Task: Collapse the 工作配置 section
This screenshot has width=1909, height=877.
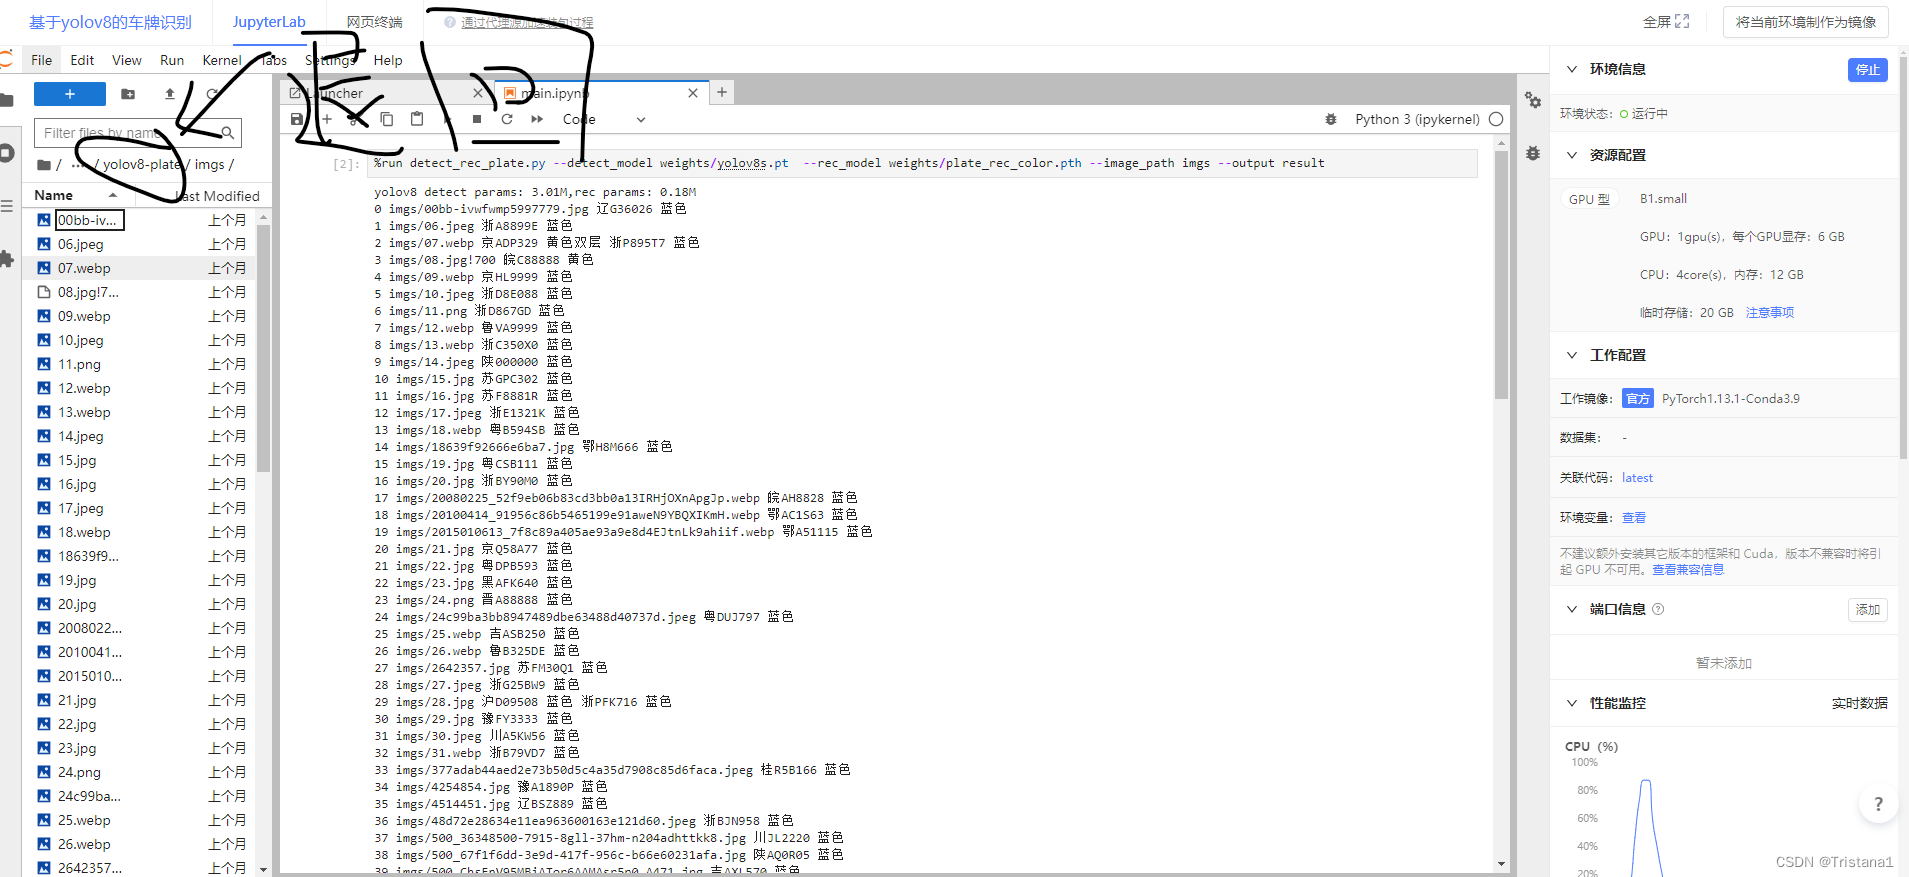Action: click(1572, 355)
